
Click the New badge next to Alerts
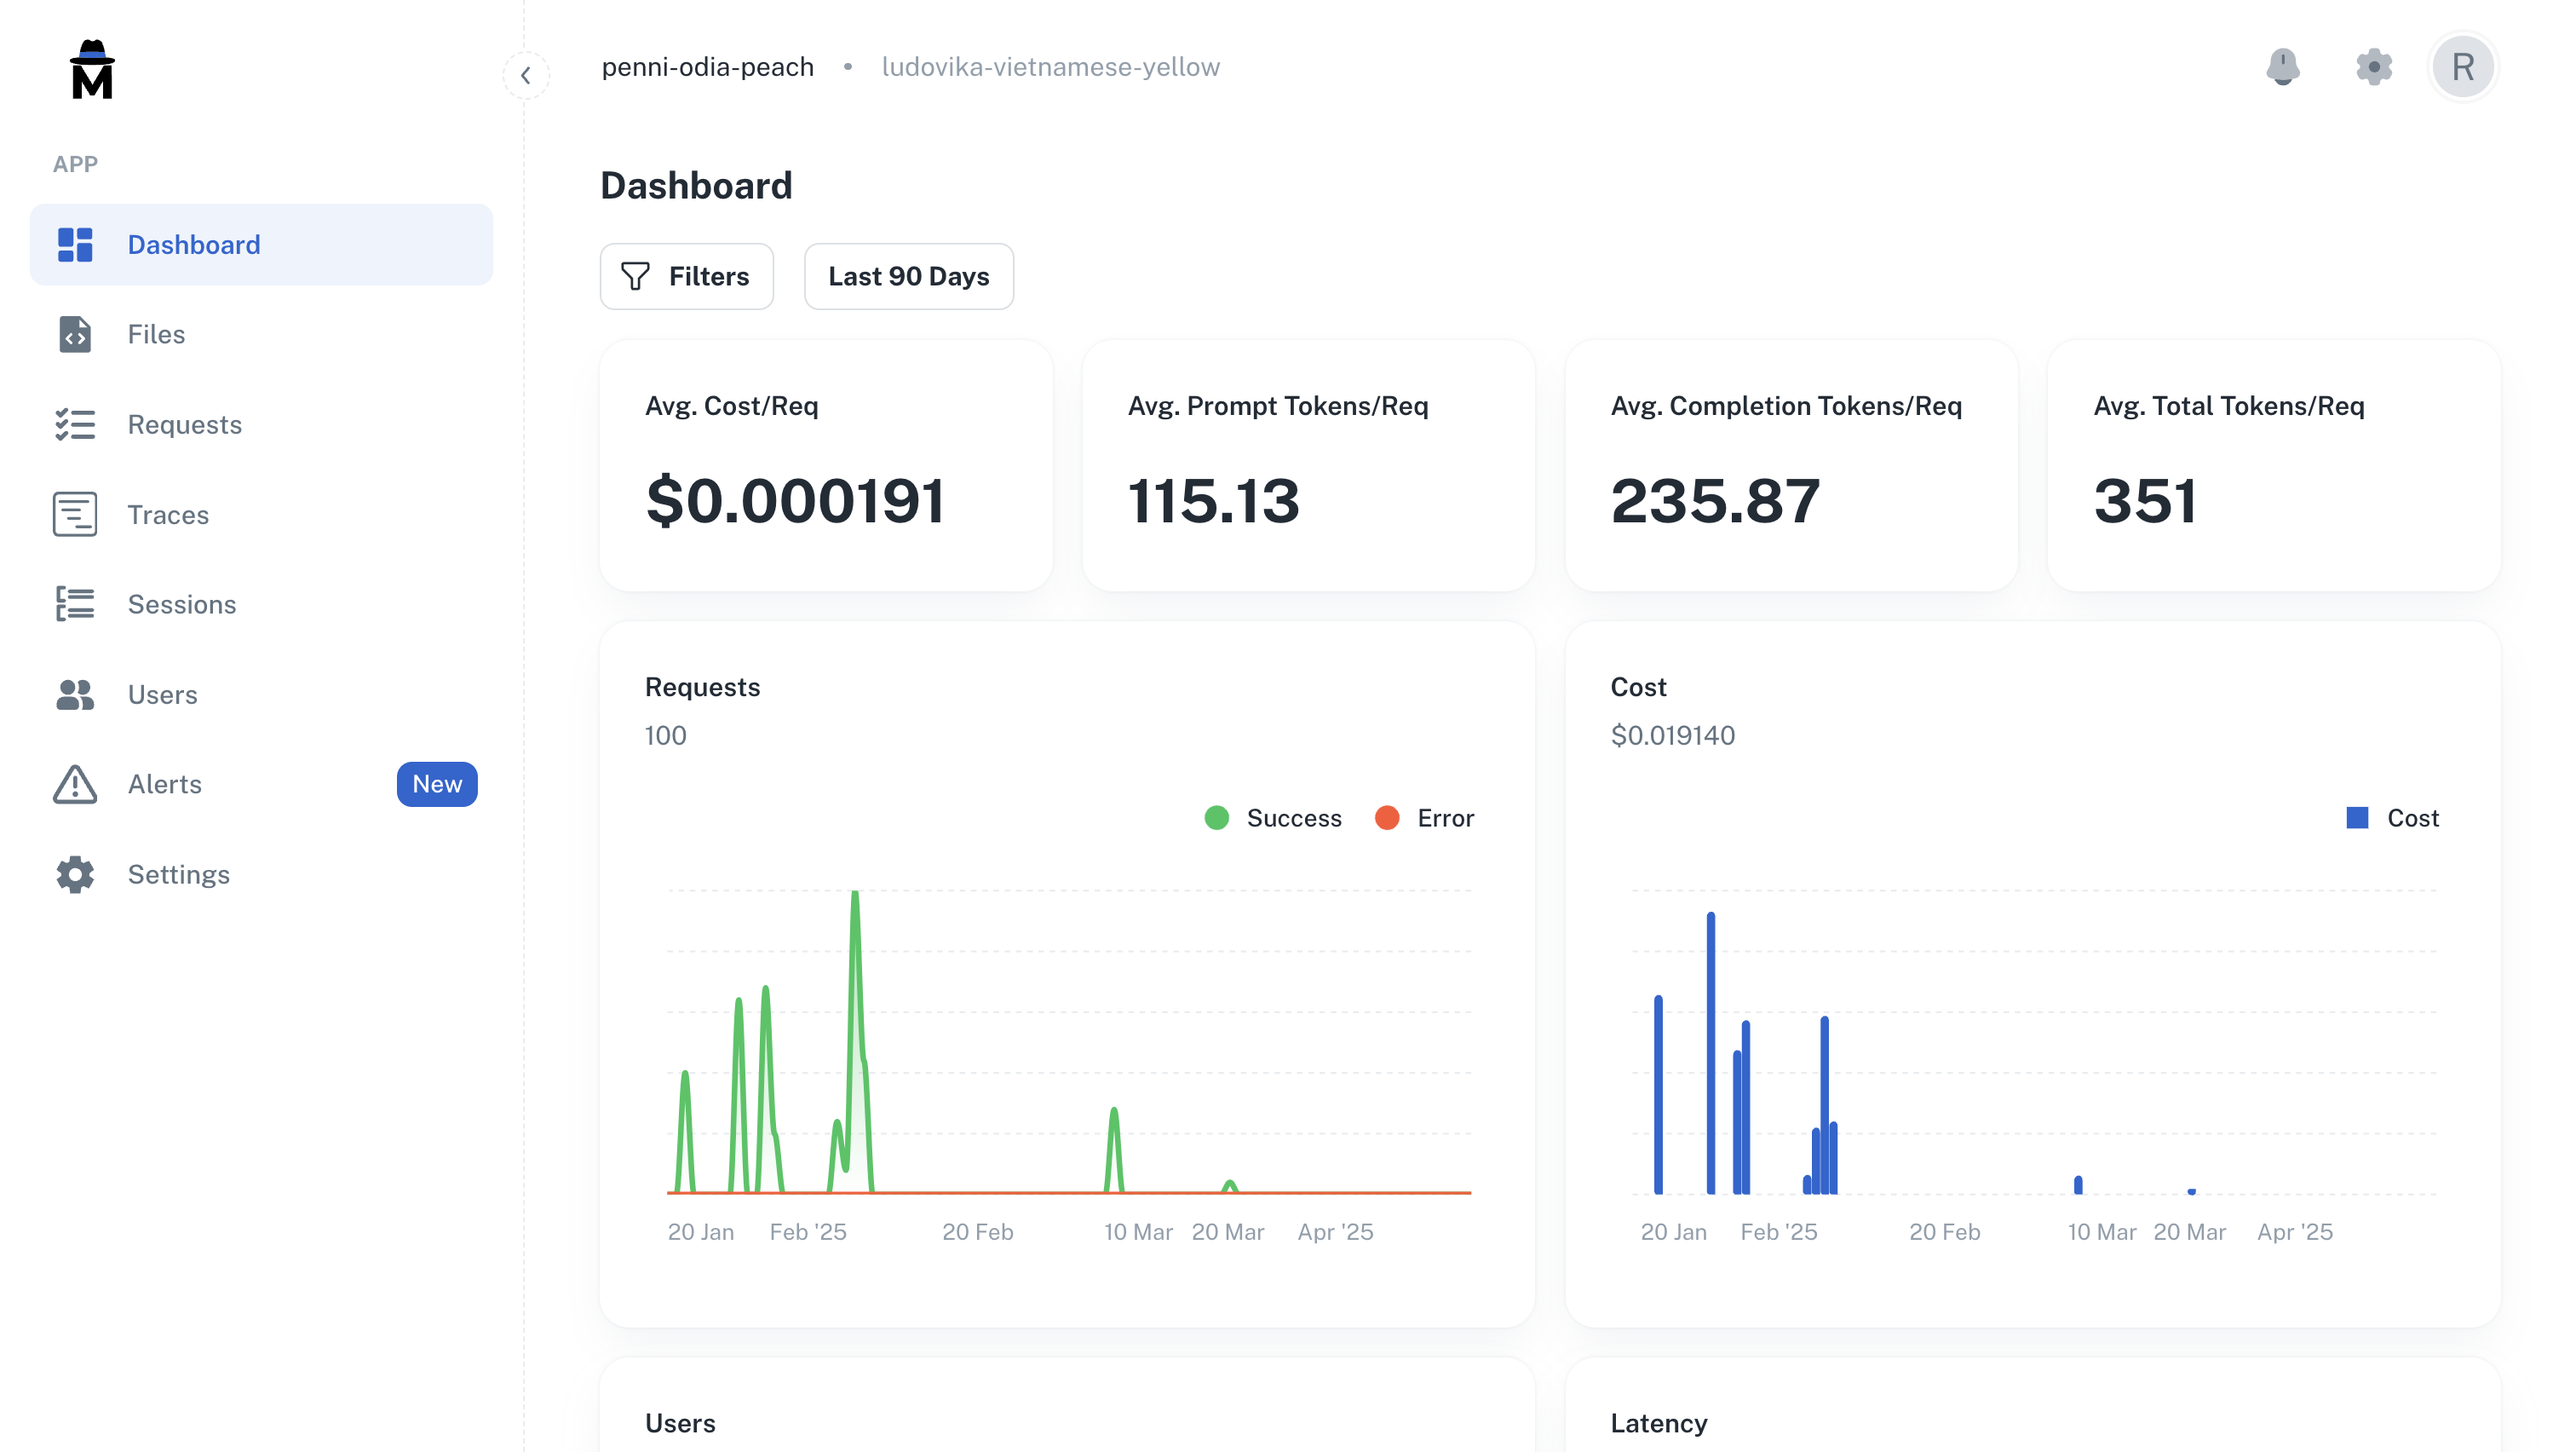437,784
